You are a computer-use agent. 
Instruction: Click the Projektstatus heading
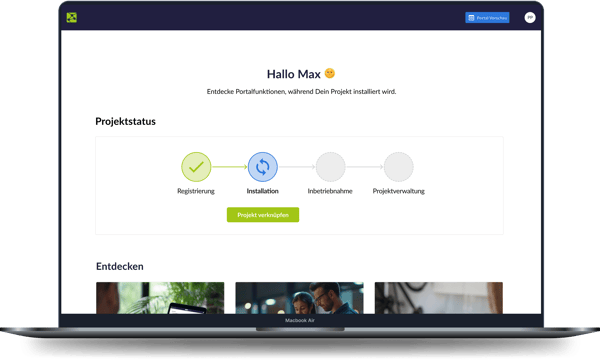coord(126,121)
